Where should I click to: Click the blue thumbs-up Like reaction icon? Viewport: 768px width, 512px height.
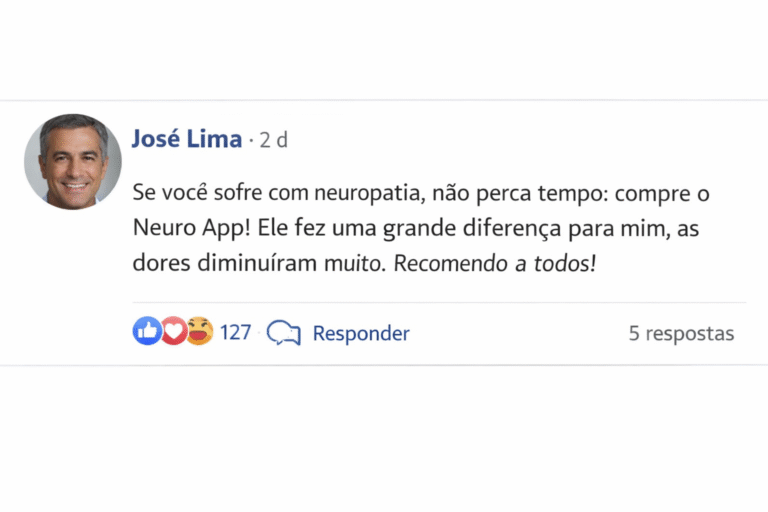[147, 332]
